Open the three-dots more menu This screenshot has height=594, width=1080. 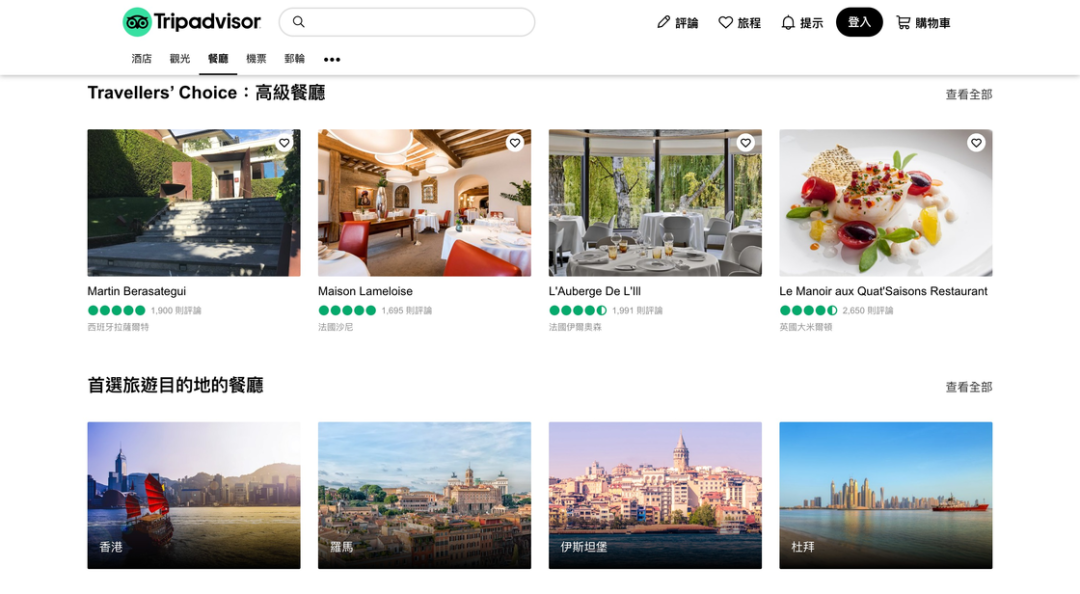tap(332, 59)
